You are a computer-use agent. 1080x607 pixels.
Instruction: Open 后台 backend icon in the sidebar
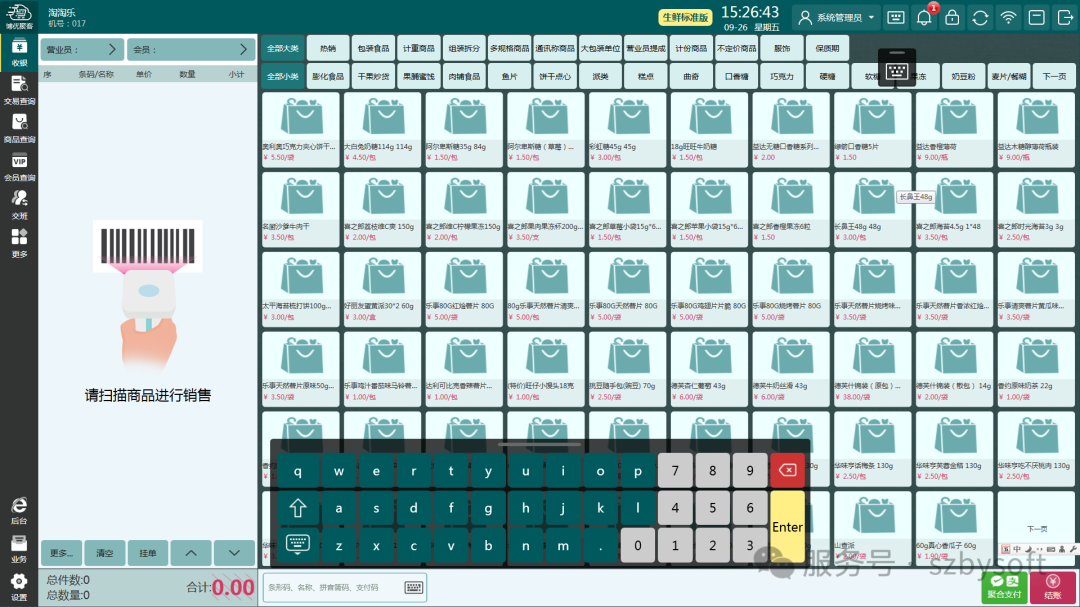(19, 511)
